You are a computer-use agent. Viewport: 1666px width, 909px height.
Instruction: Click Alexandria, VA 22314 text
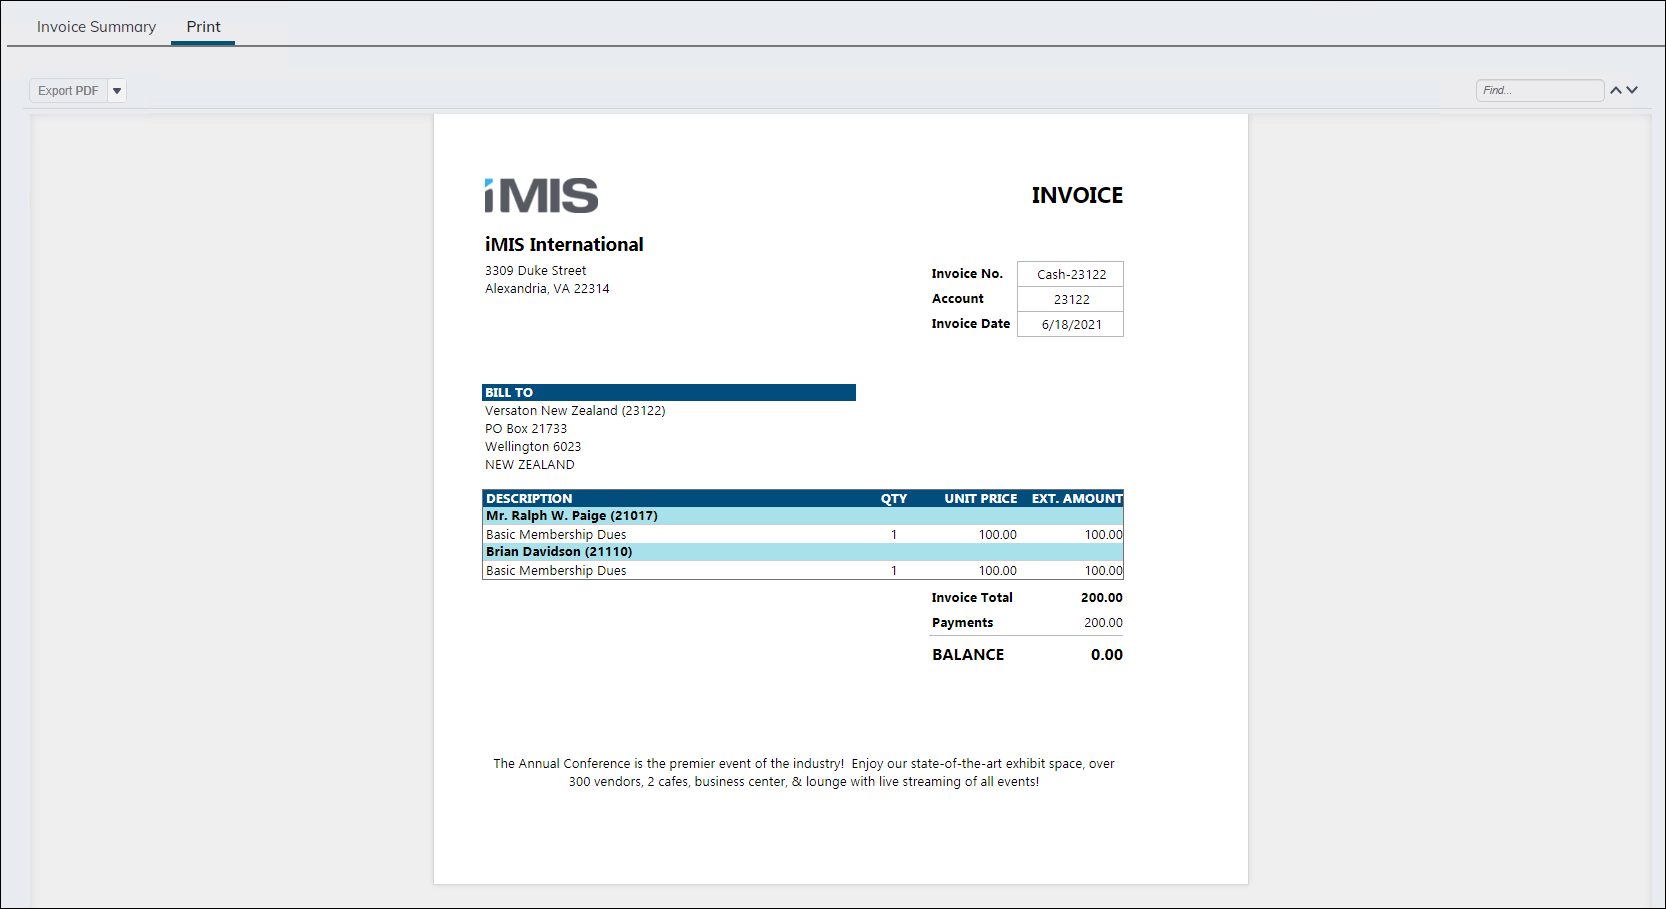click(547, 289)
